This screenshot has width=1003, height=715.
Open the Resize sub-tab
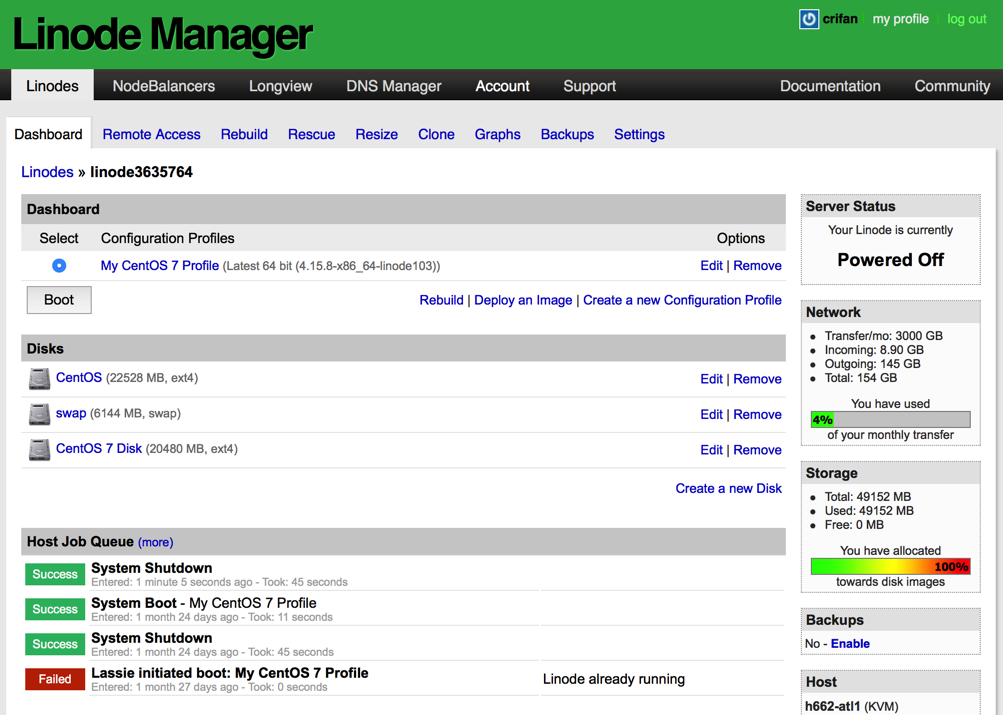377,134
